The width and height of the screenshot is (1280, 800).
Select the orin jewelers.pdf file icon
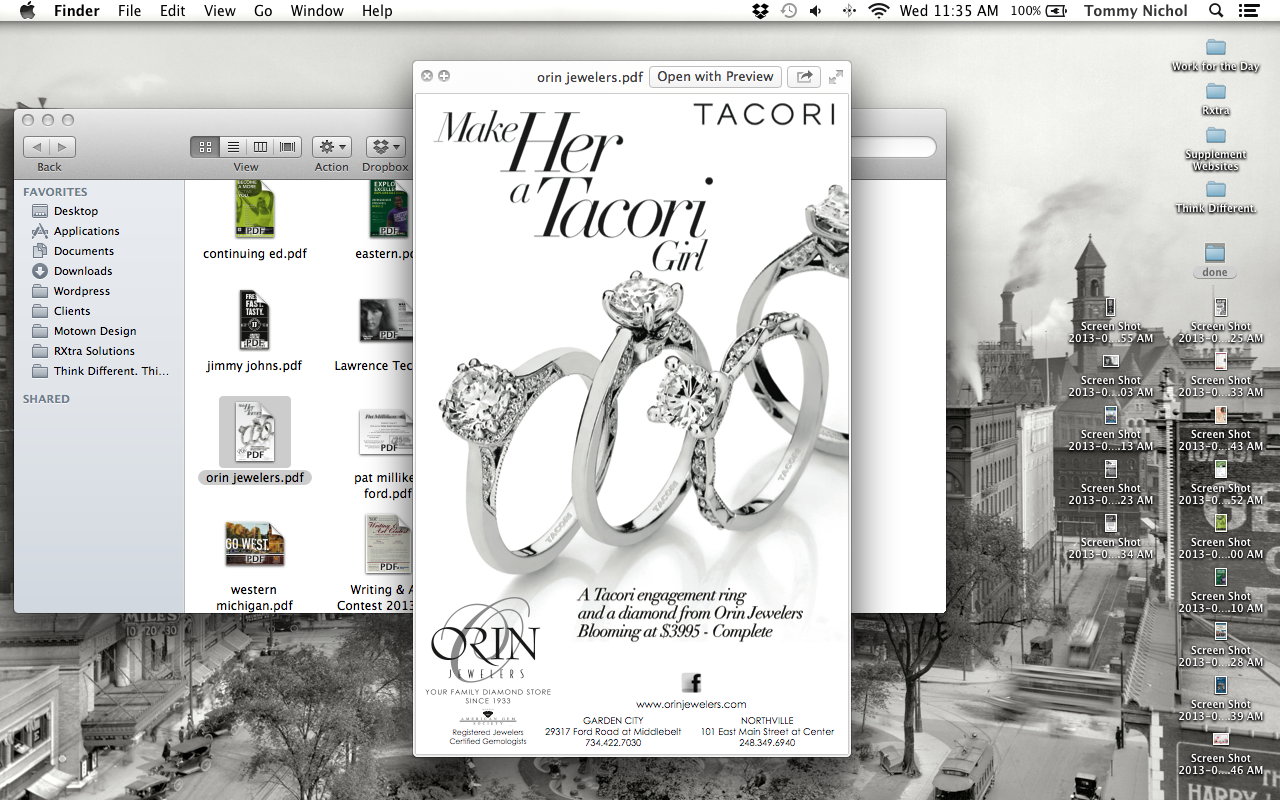point(255,431)
